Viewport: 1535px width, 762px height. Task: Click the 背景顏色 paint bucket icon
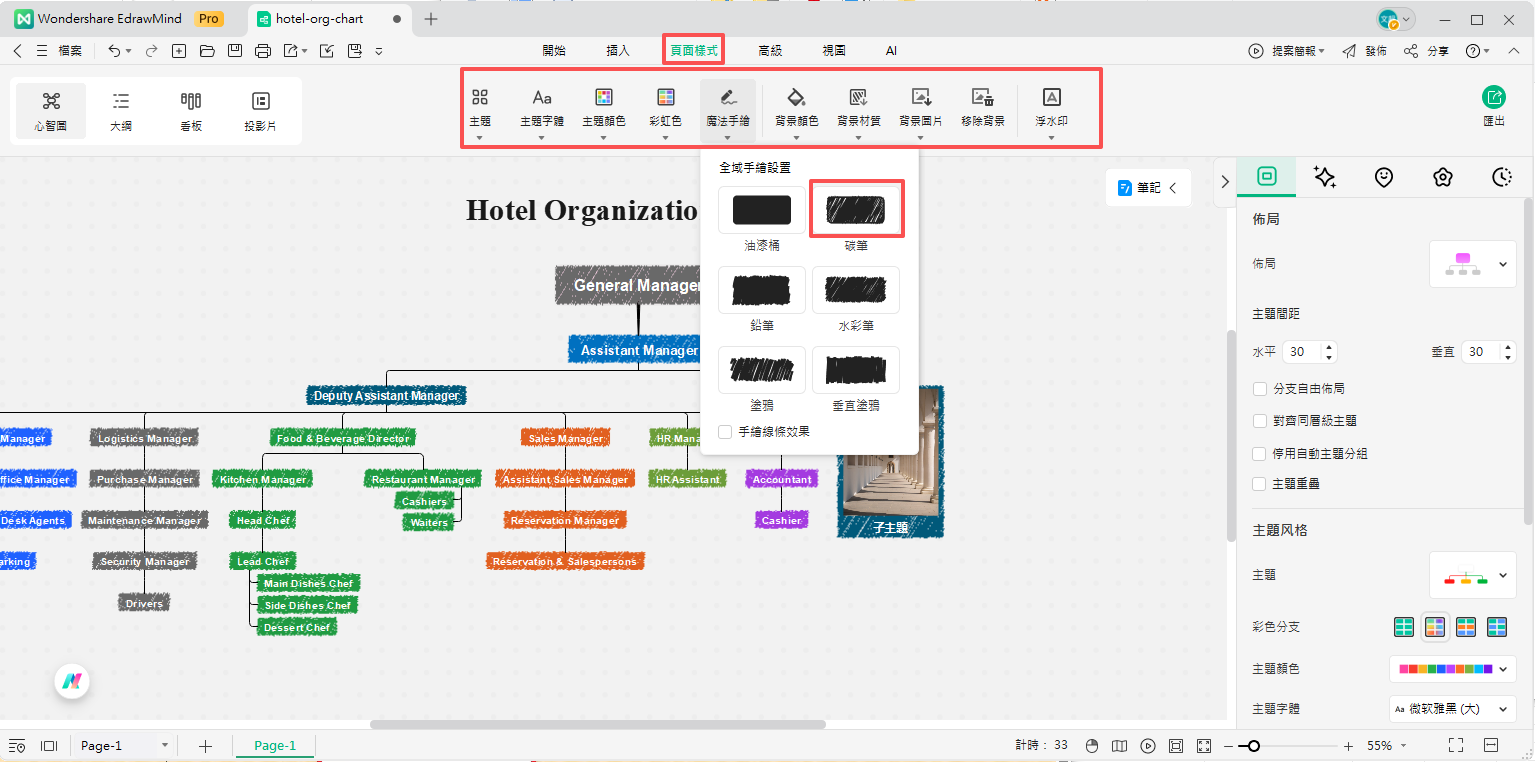pyautogui.click(x=796, y=97)
